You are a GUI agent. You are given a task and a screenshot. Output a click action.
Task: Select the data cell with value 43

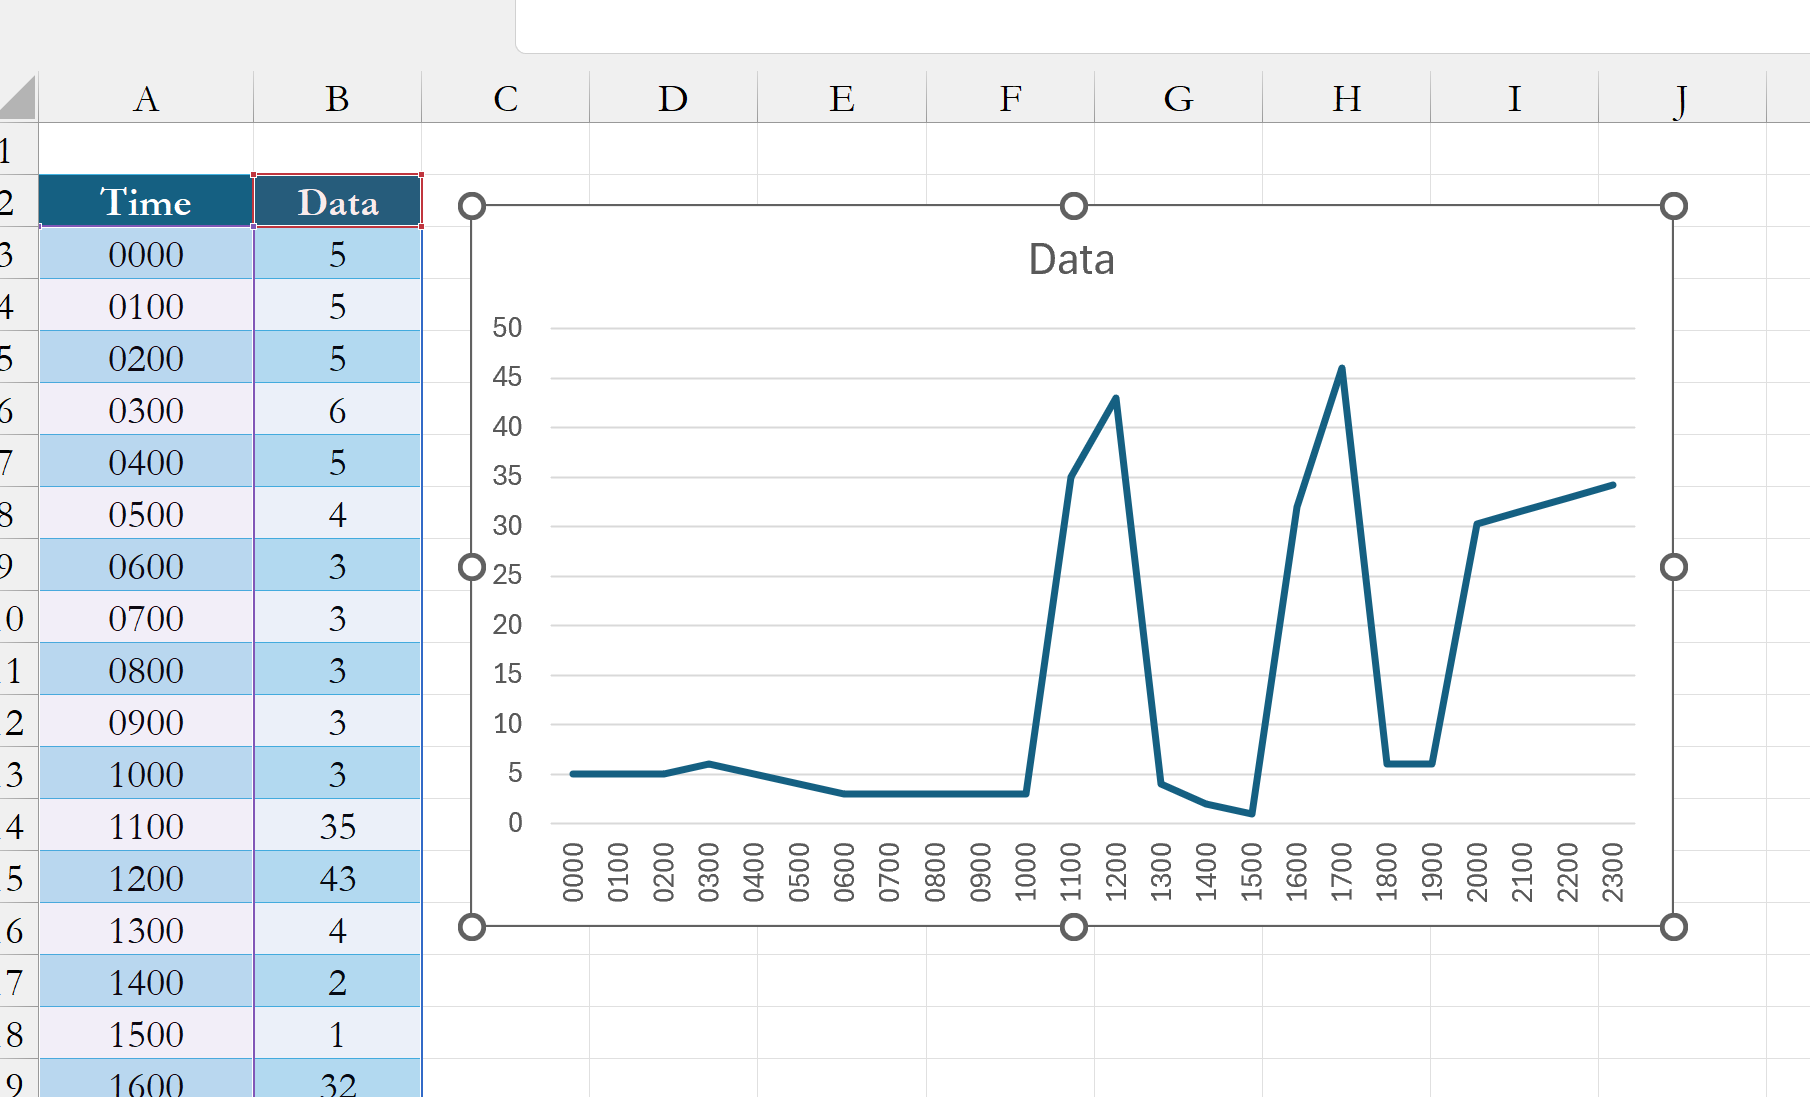pos(338,878)
